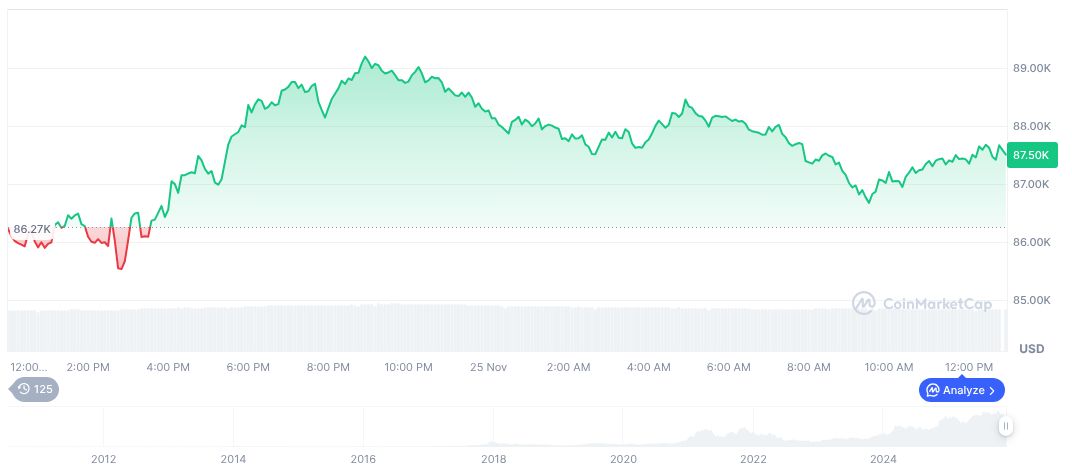Select the 2016 year on the navigator timeline
The image size is (1072, 470).
tap(363, 459)
